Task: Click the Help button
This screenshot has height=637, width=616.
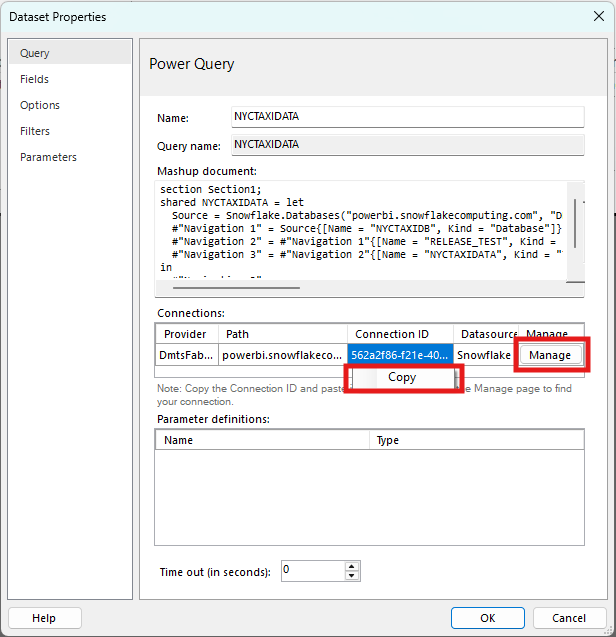Action: point(44,618)
